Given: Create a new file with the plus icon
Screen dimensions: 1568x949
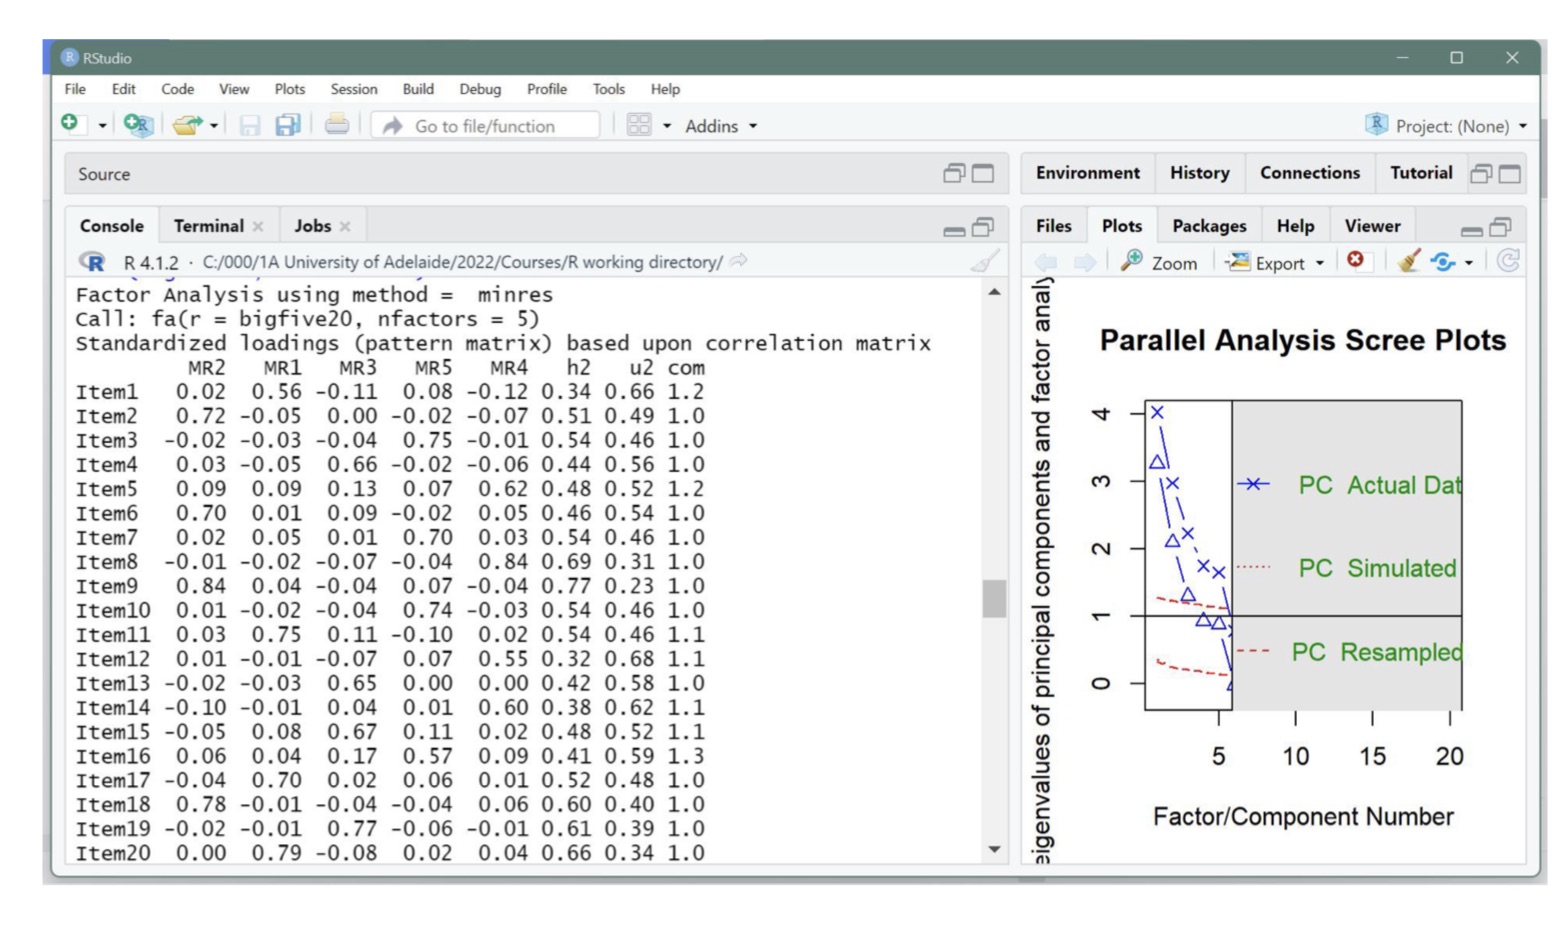Looking at the screenshot, I should pos(69,123).
